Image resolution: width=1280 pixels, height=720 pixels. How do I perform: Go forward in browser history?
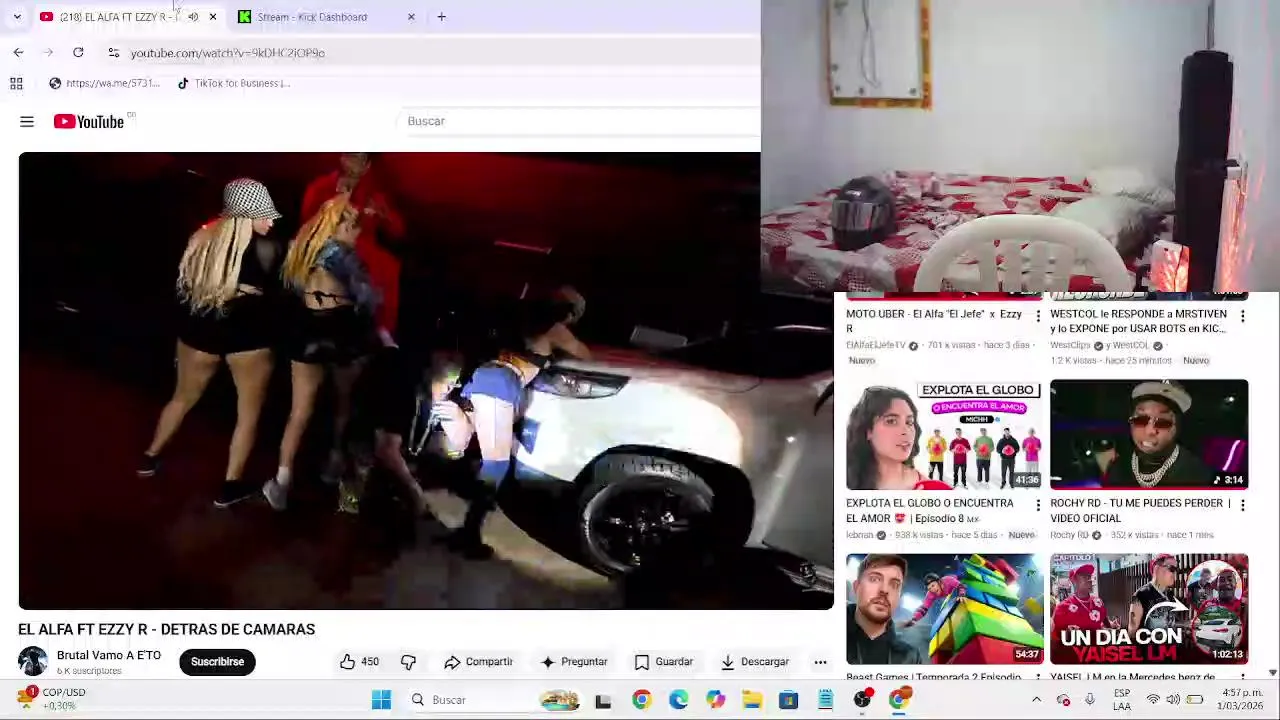click(47, 53)
